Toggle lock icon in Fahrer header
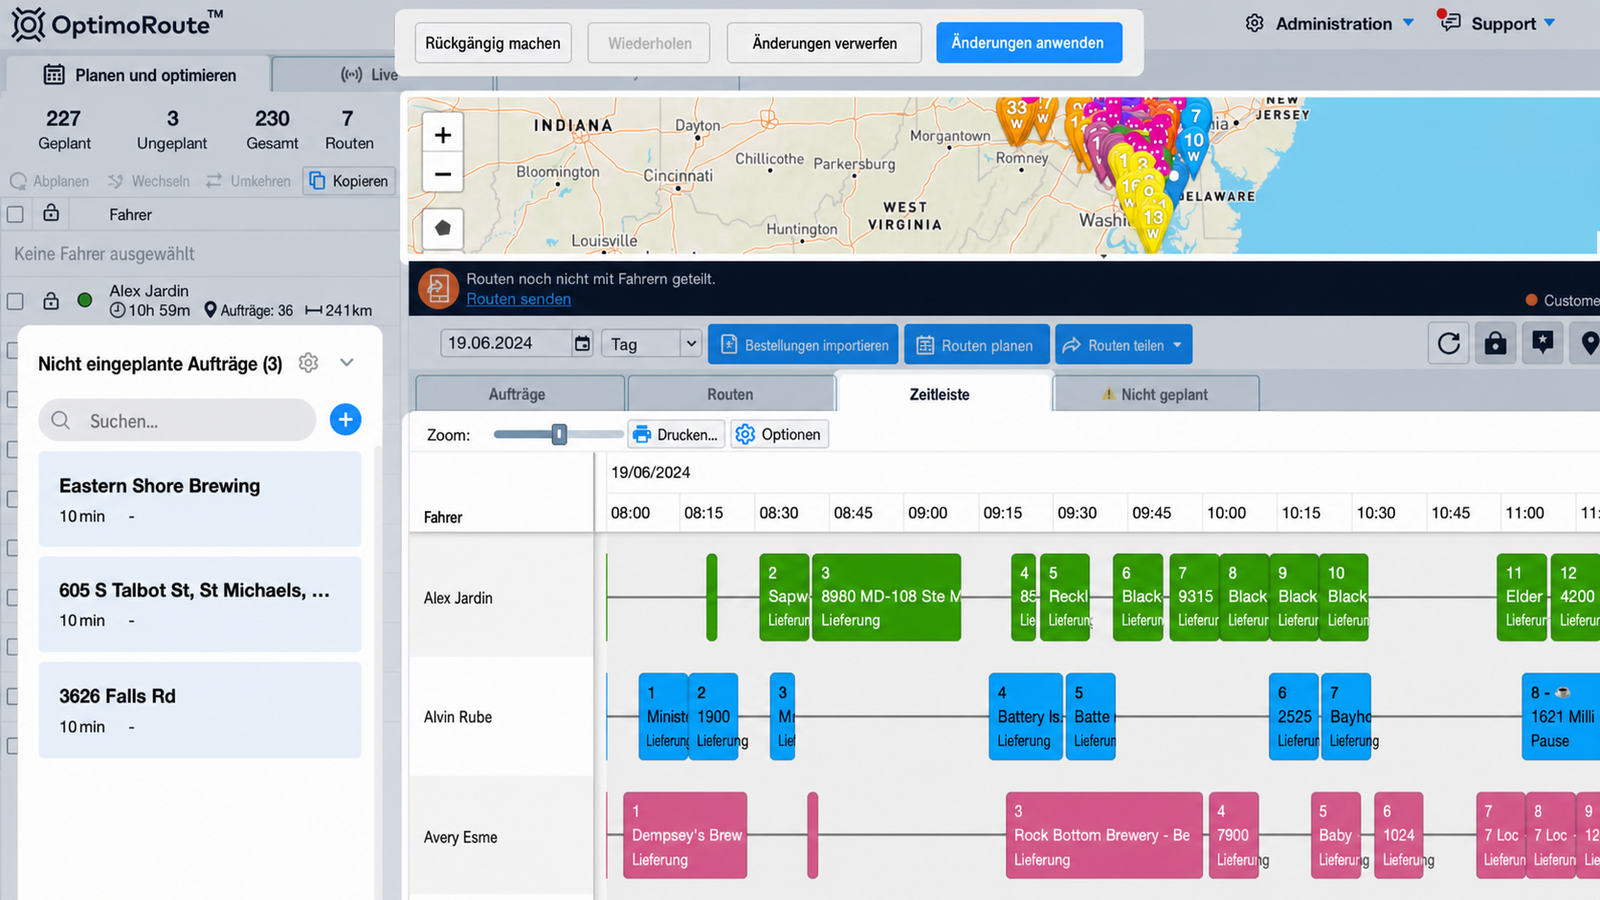 pos(51,213)
